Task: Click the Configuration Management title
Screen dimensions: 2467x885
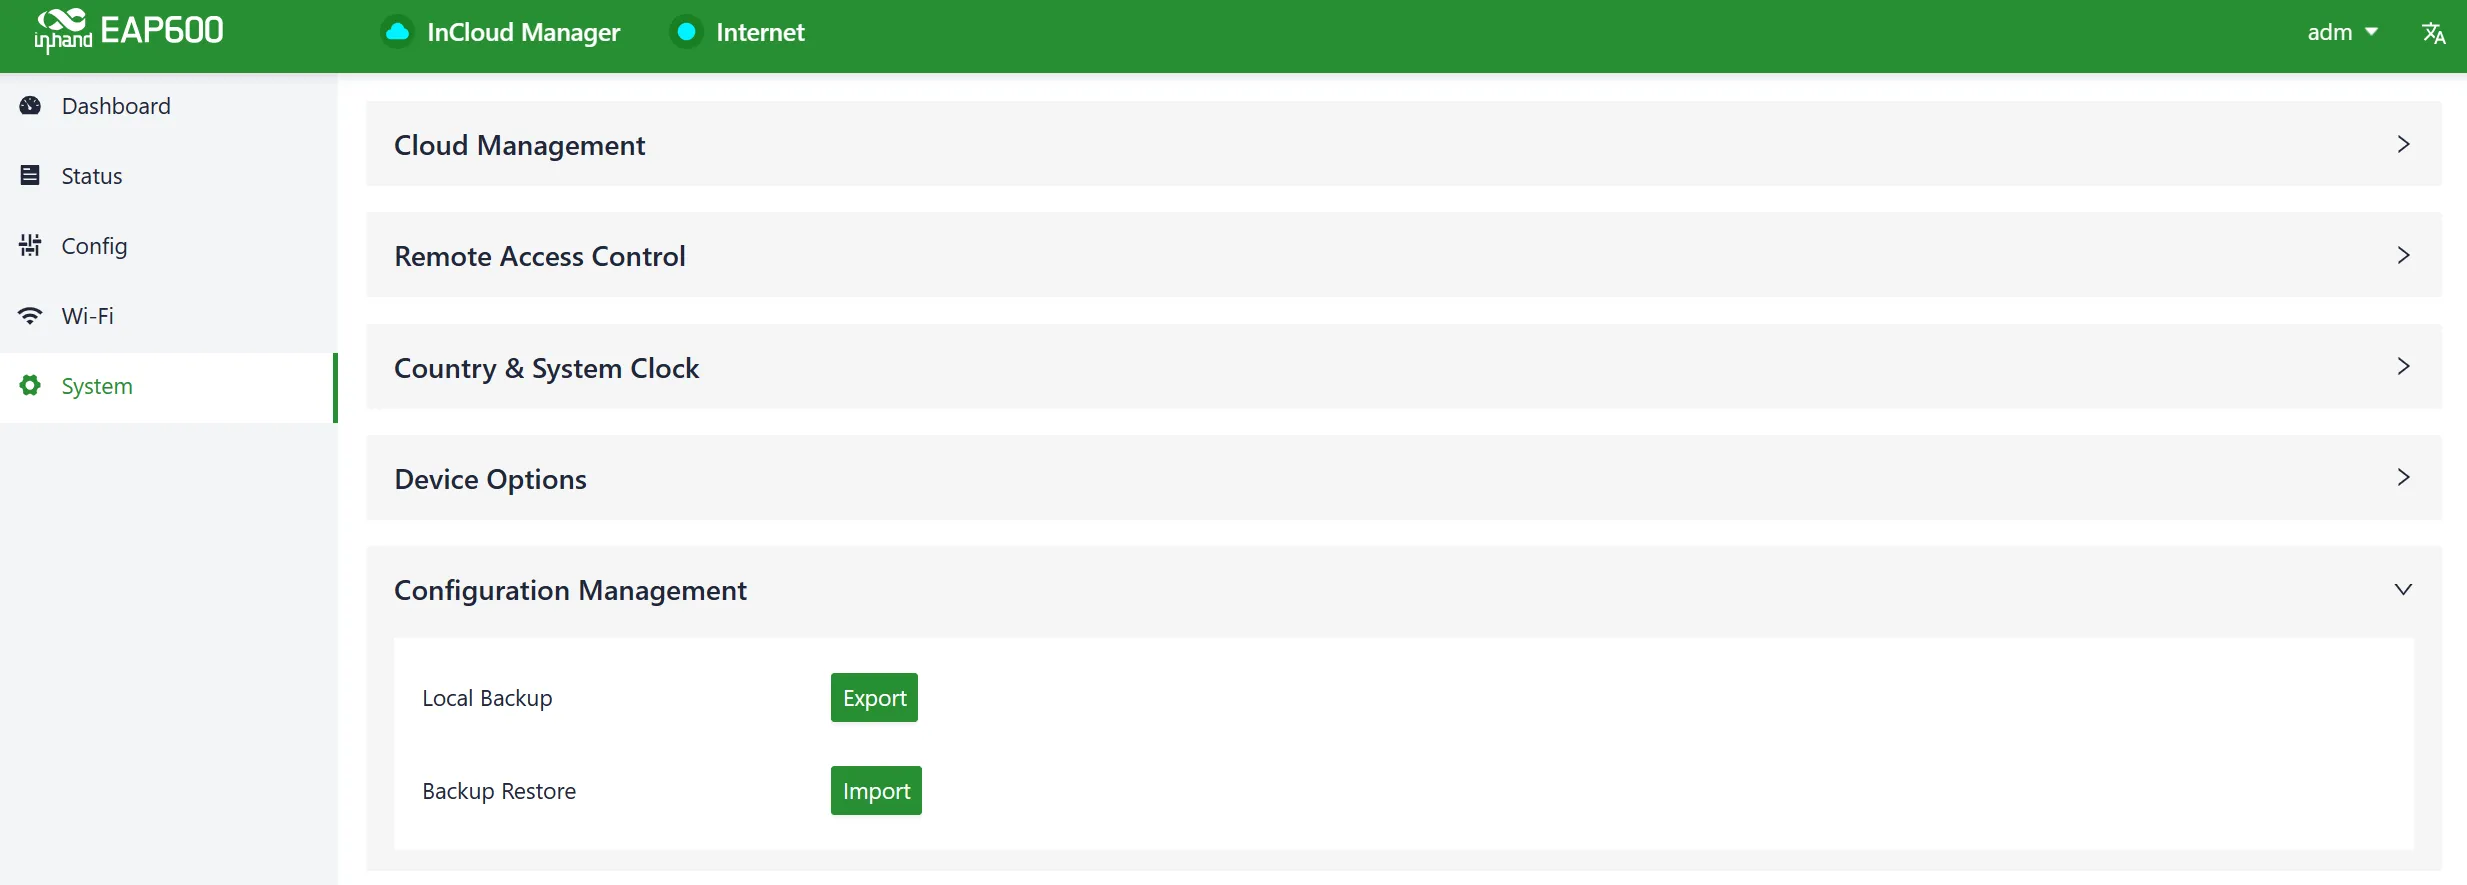Action: (x=570, y=591)
